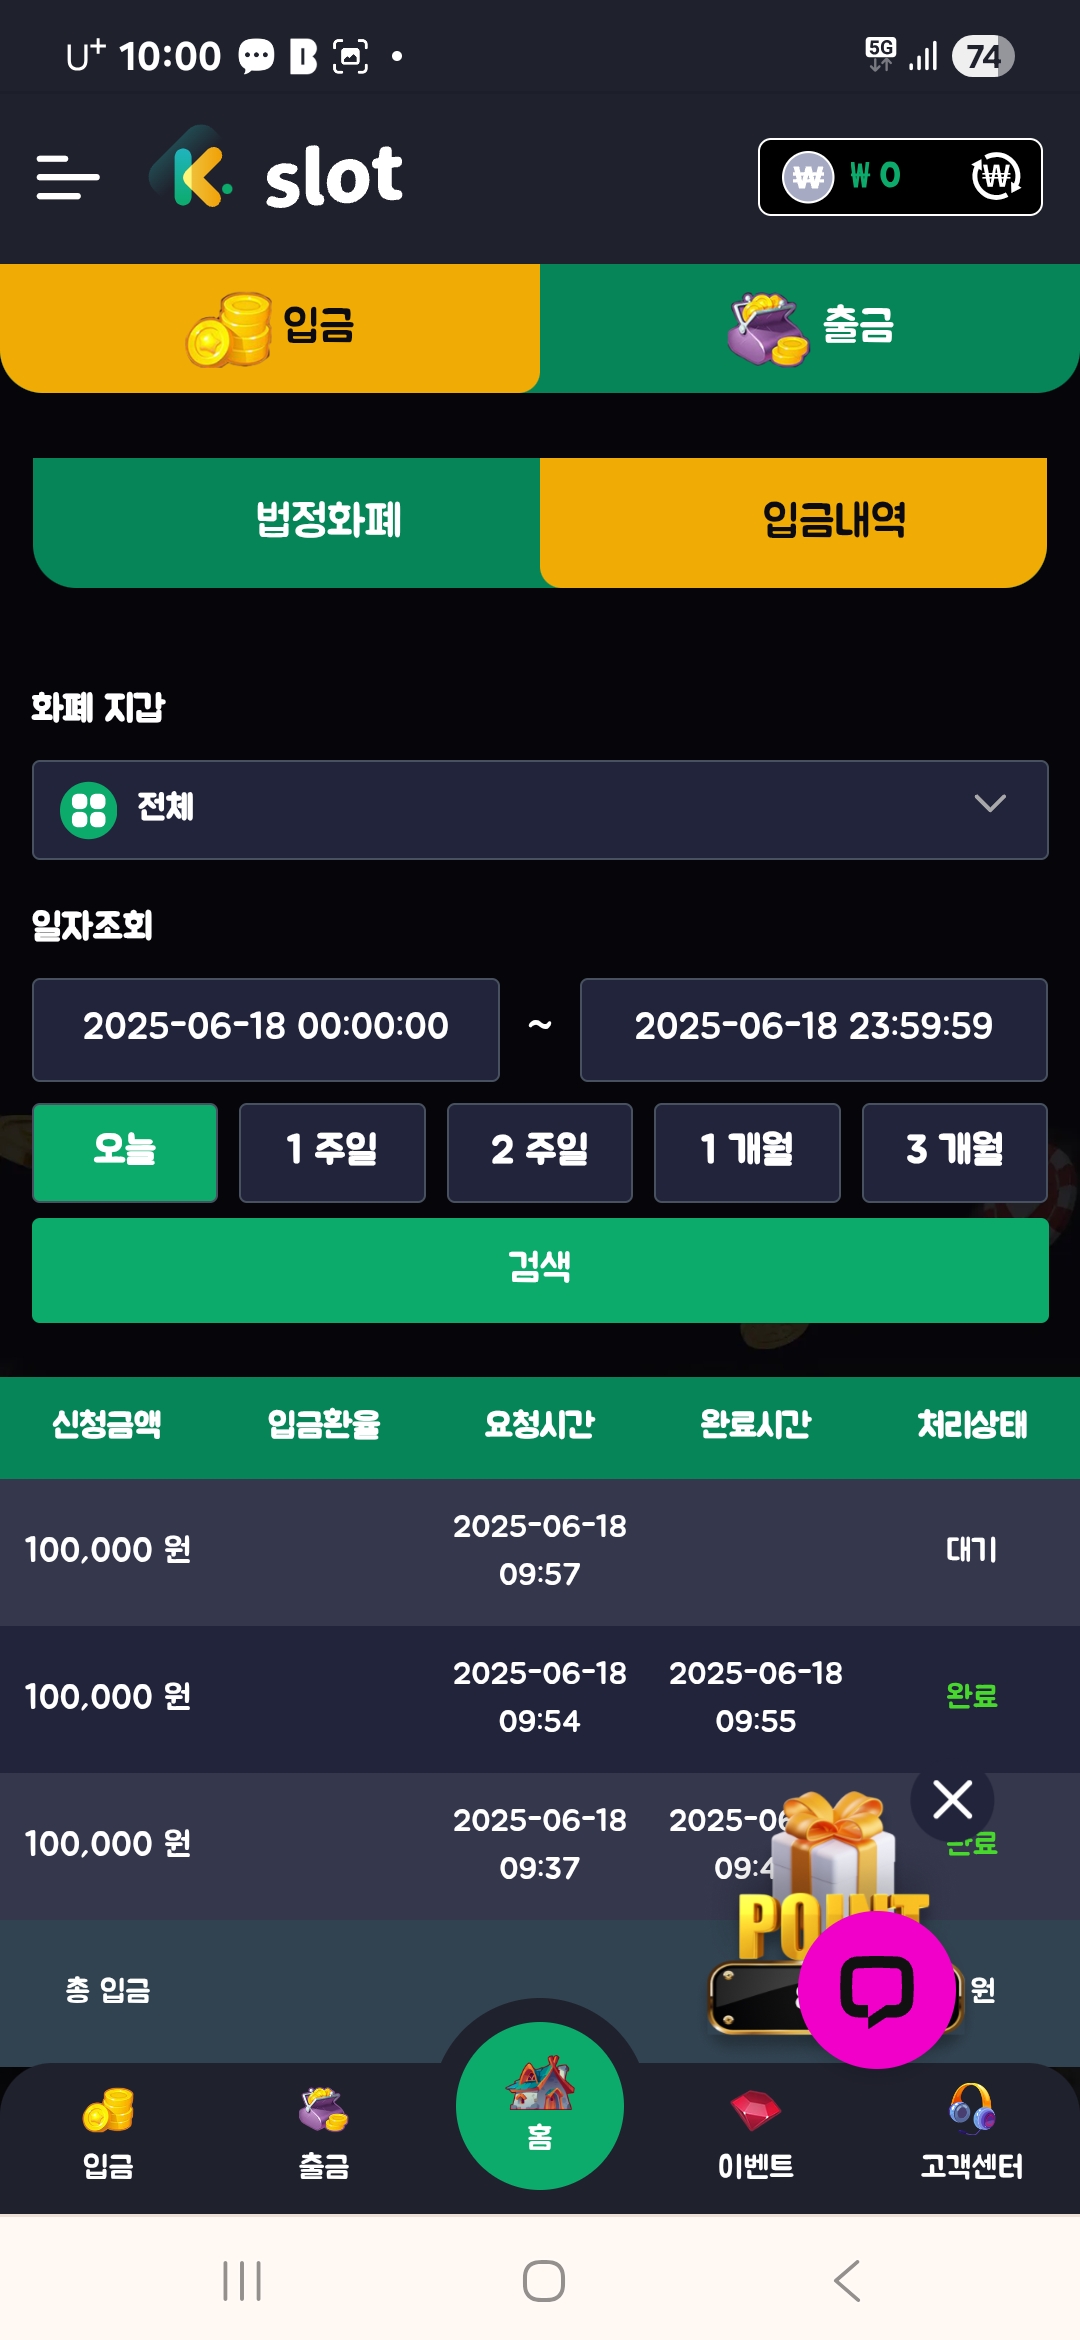1080x2340 pixels.
Task: Switch to the top 출금 tab
Action: click(x=810, y=327)
